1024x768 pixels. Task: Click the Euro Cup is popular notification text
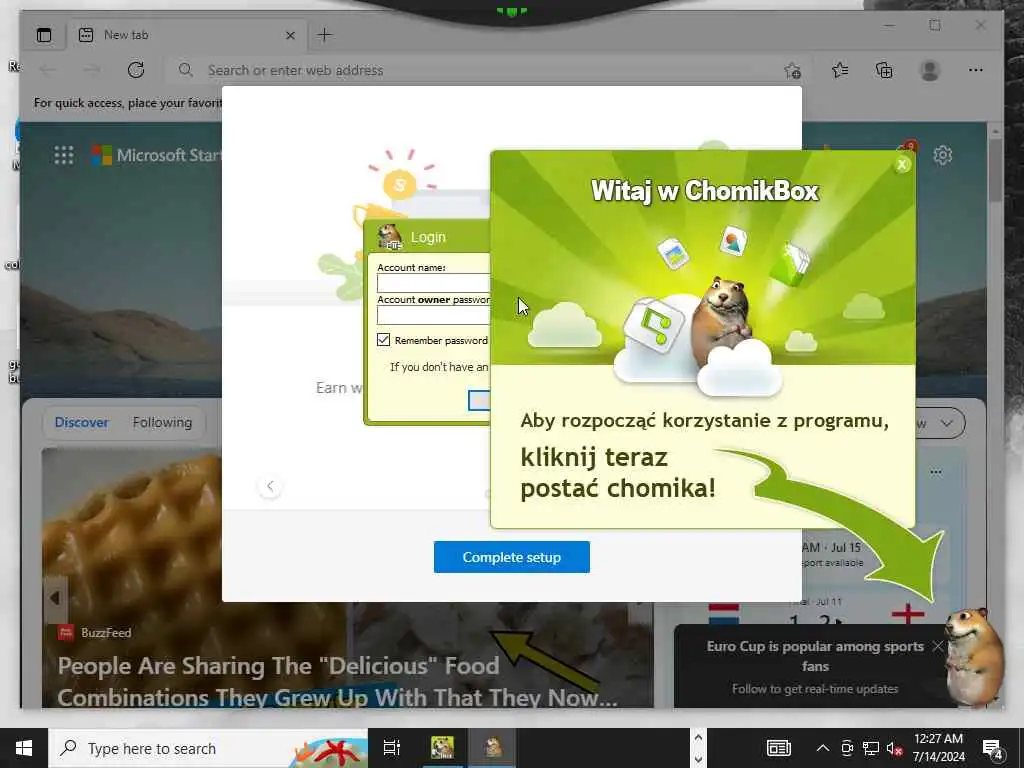(815, 656)
